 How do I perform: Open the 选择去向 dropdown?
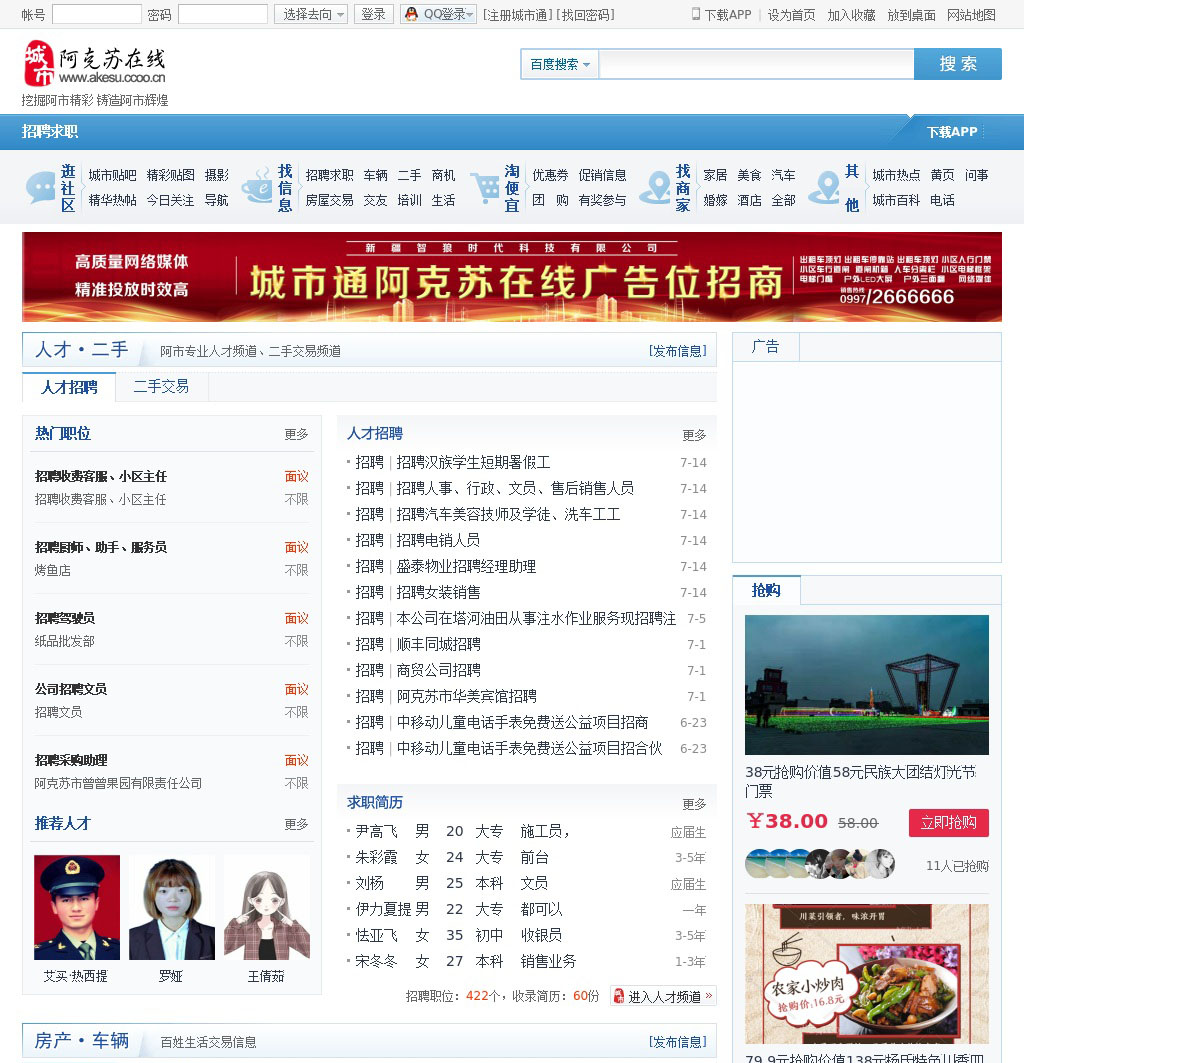click(311, 14)
